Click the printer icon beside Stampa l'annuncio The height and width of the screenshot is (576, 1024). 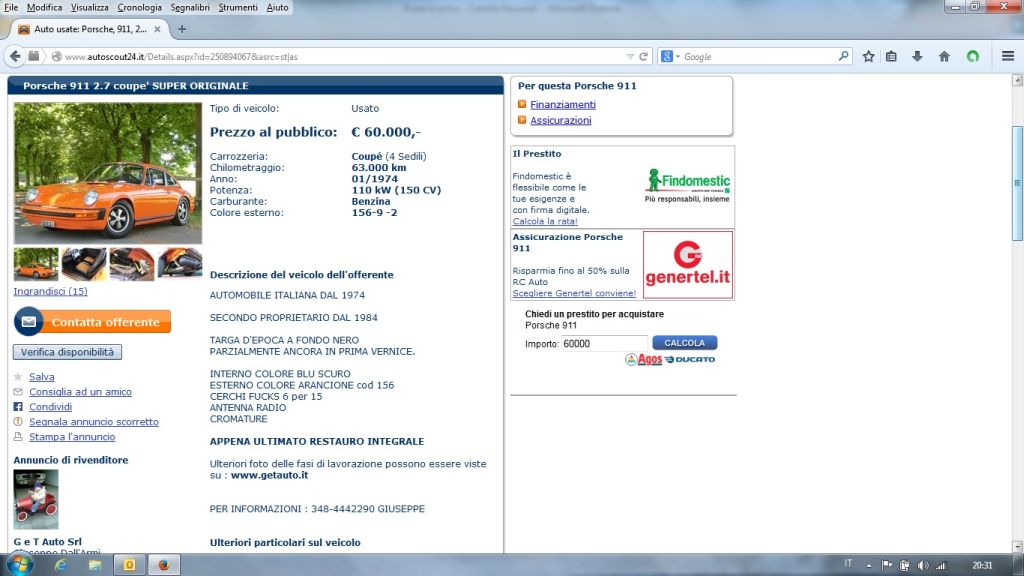[x=18, y=437]
